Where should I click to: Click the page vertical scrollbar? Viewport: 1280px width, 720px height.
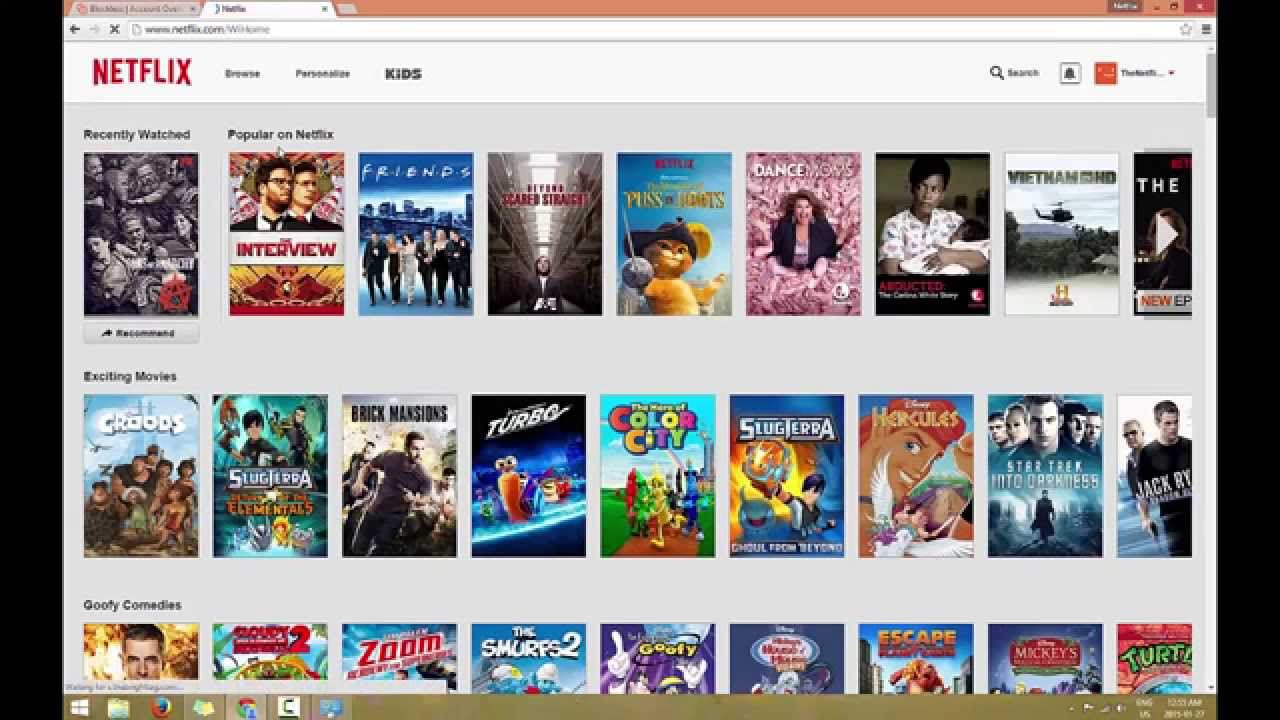click(x=1211, y=85)
